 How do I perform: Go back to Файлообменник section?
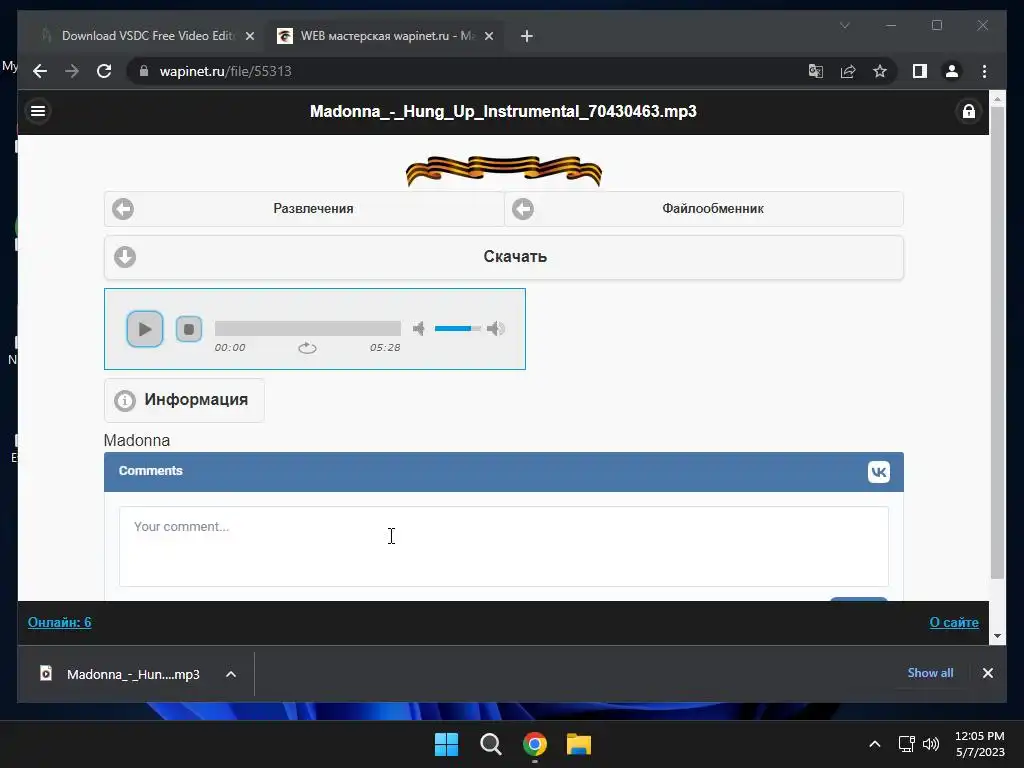[x=704, y=209]
